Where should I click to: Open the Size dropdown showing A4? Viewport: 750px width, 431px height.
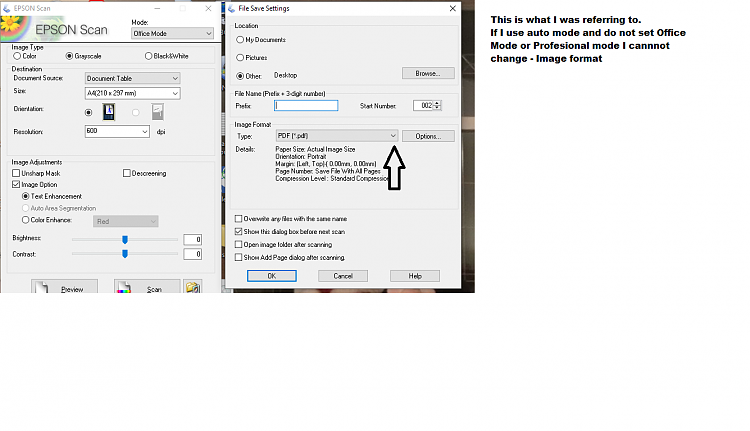[132, 93]
